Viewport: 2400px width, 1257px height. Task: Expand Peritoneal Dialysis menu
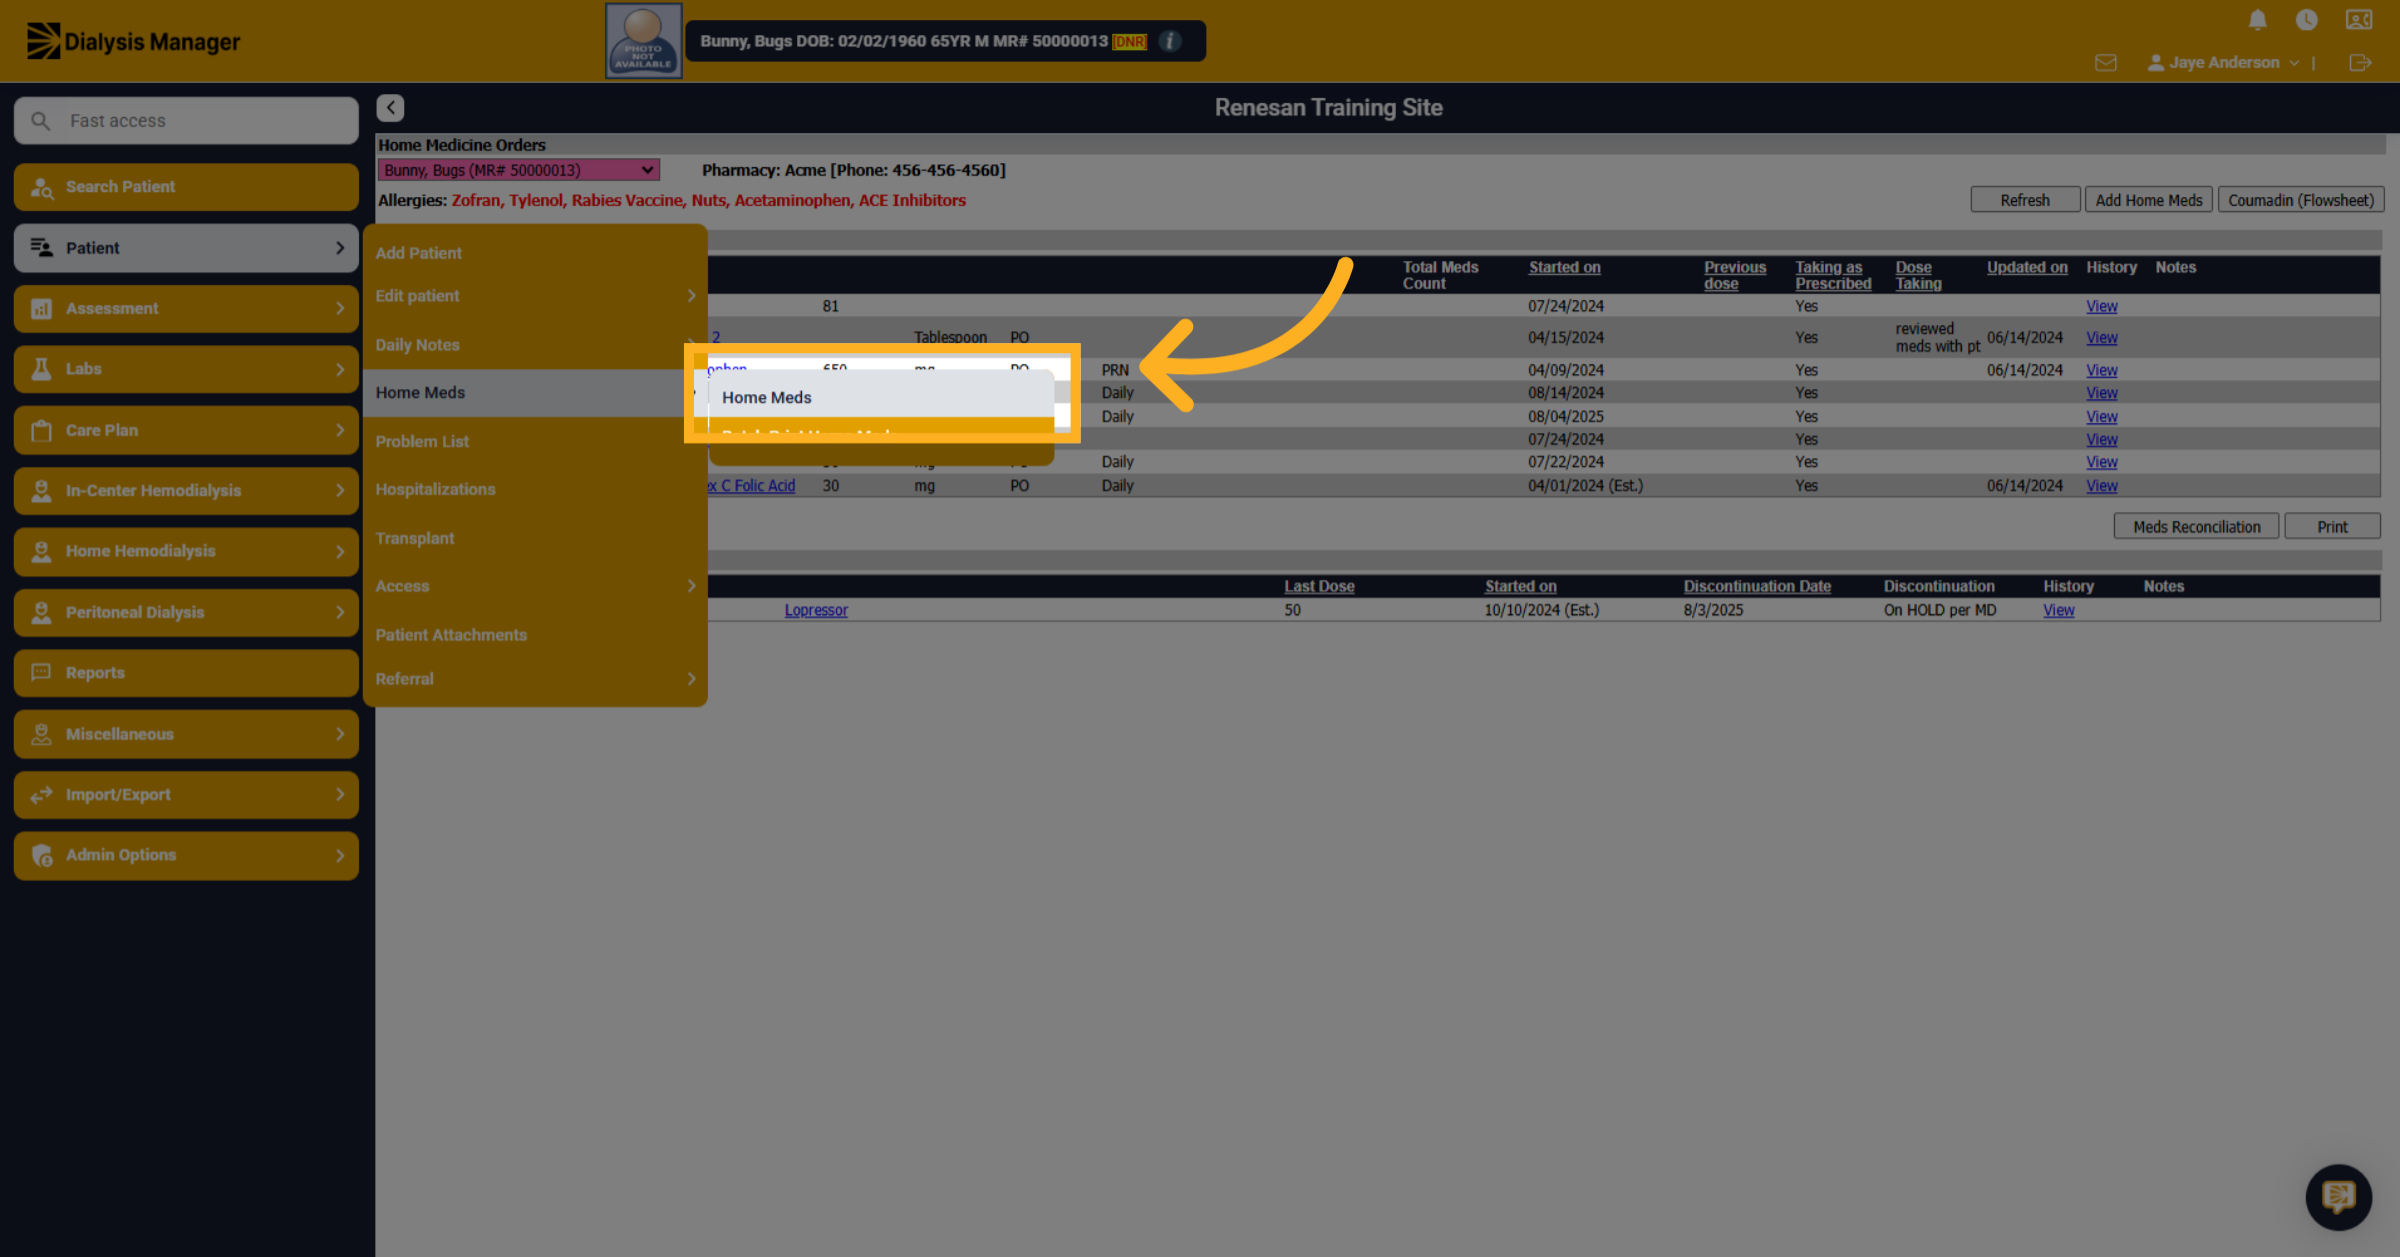[186, 612]
